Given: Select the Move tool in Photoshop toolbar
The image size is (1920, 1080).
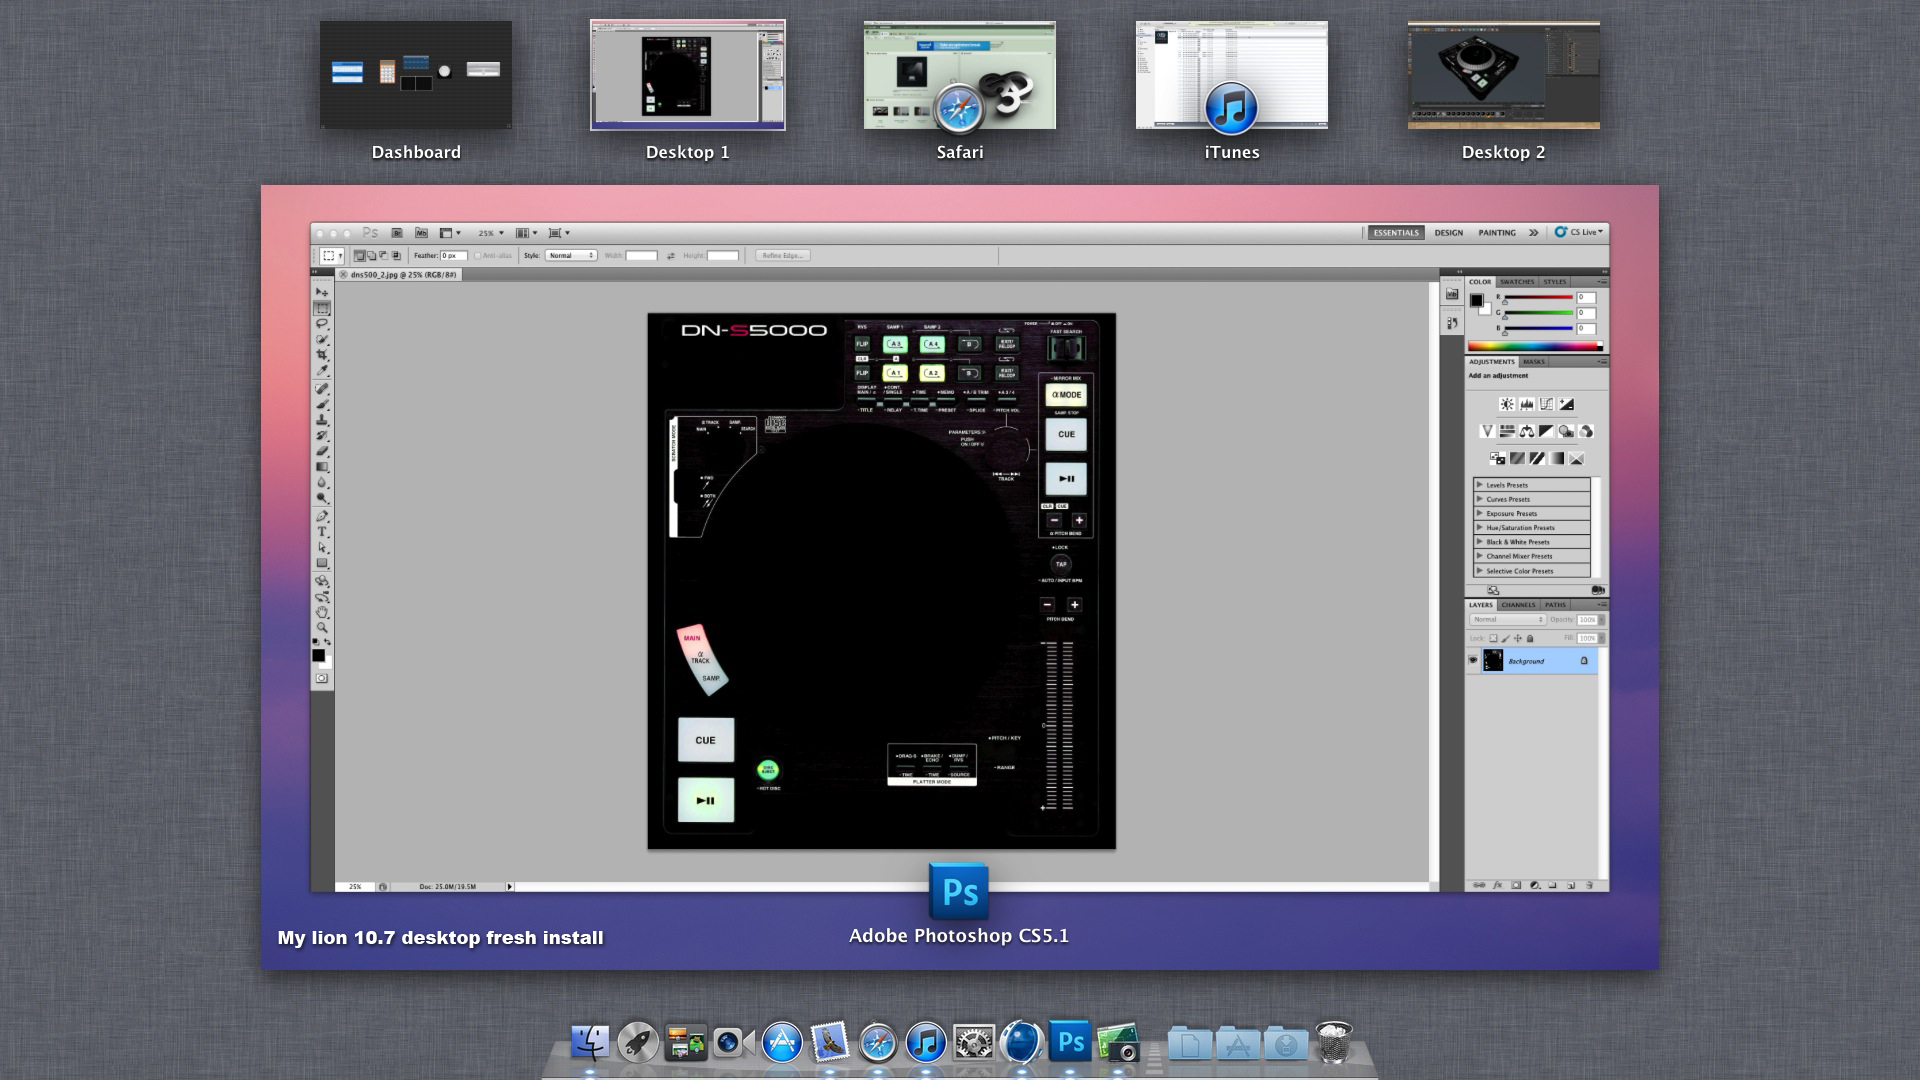Looking at the screenshot, I should (x=322, y=291).
